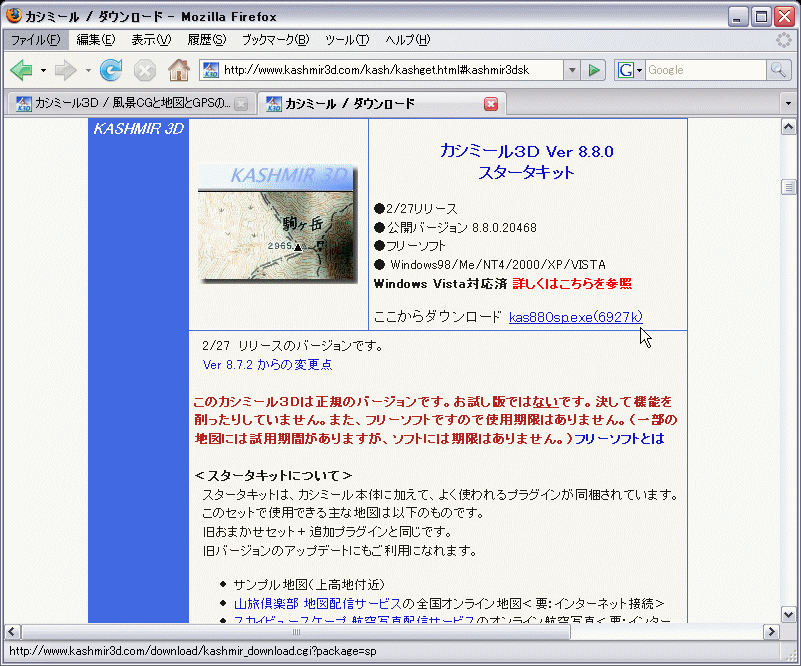Image resolution: width=801 pixels, height=666 pixels.
Task: Expand the address bar history dropdown
Action: point(572,70)
